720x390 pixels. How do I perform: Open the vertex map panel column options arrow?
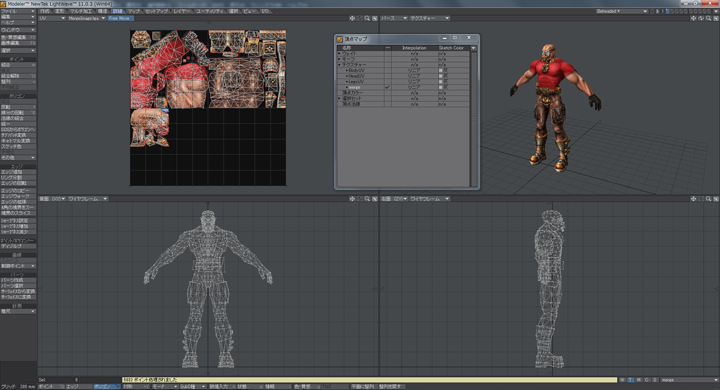[474, 48]
